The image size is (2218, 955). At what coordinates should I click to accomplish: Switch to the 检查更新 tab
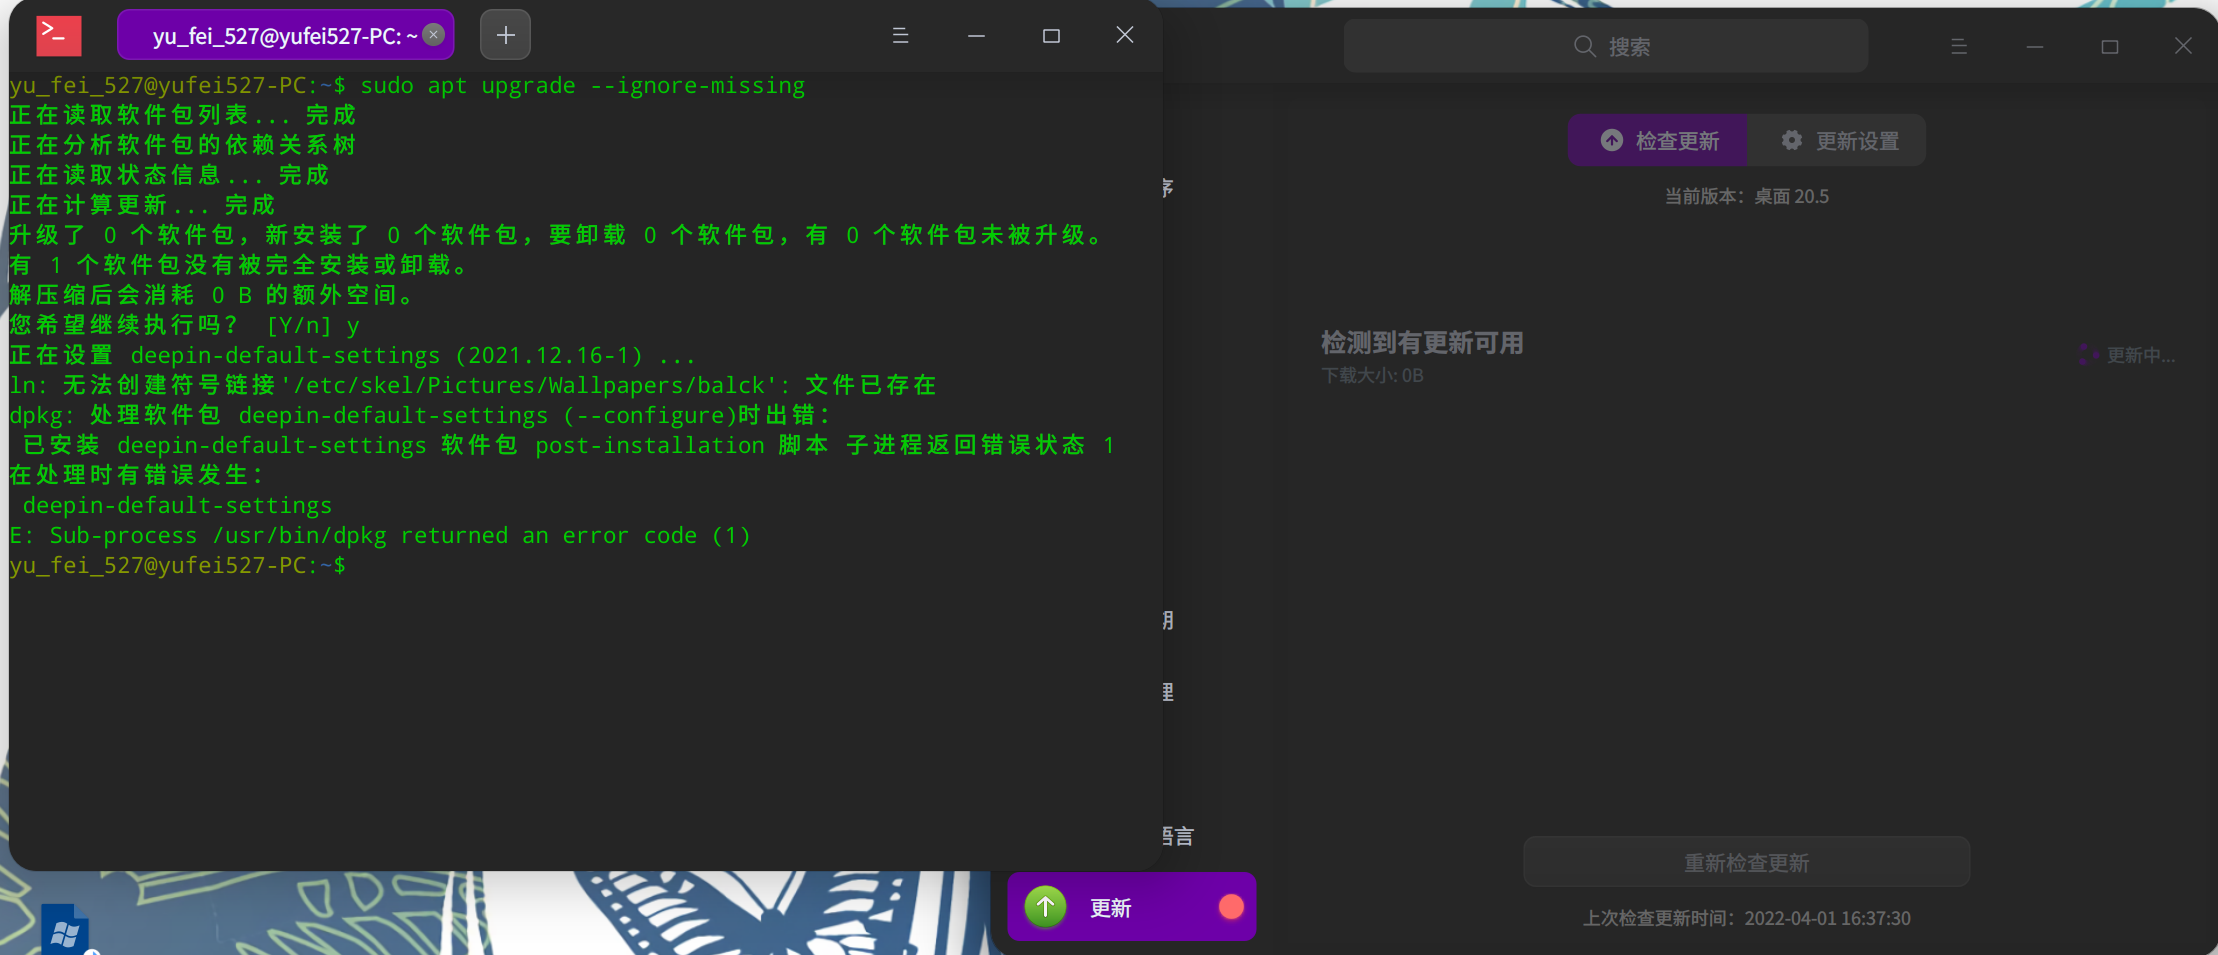(1658, 140)
